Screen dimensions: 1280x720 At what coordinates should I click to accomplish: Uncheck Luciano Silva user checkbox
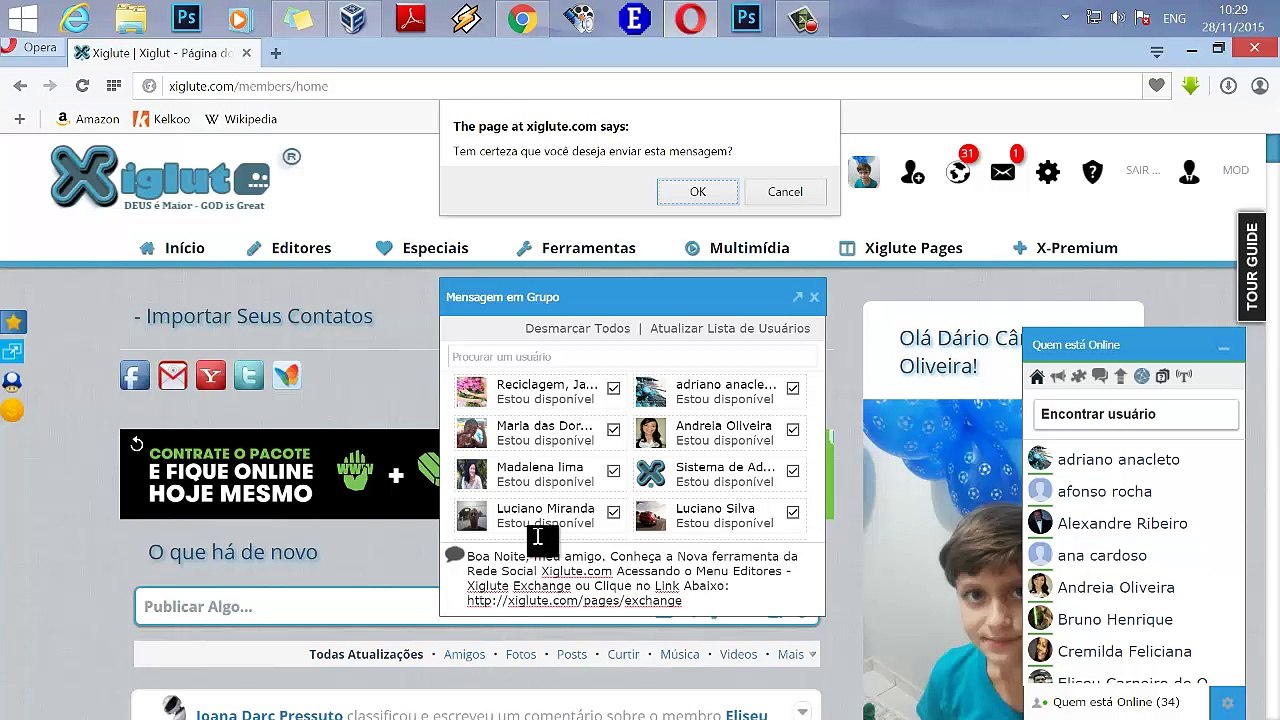[792, 511]
